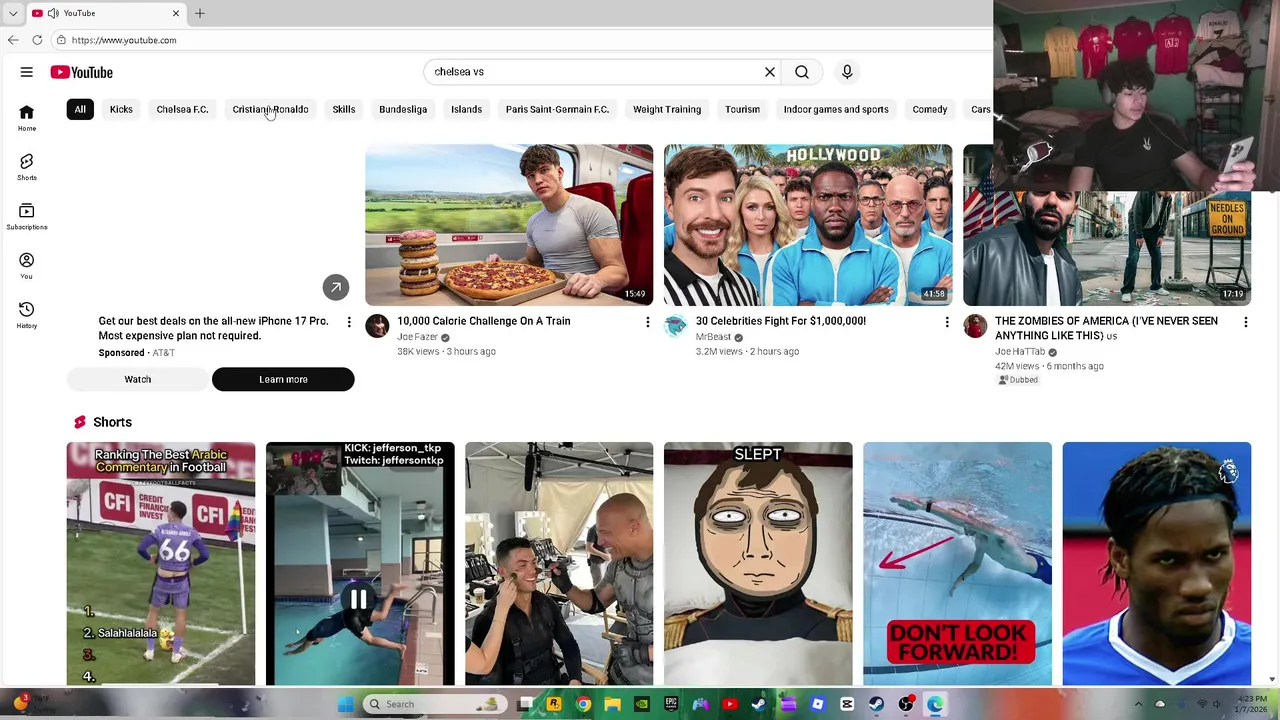Screen dimensions: 1280x720
Task: Open the ad's external link arrow
Action: (336, 288)
